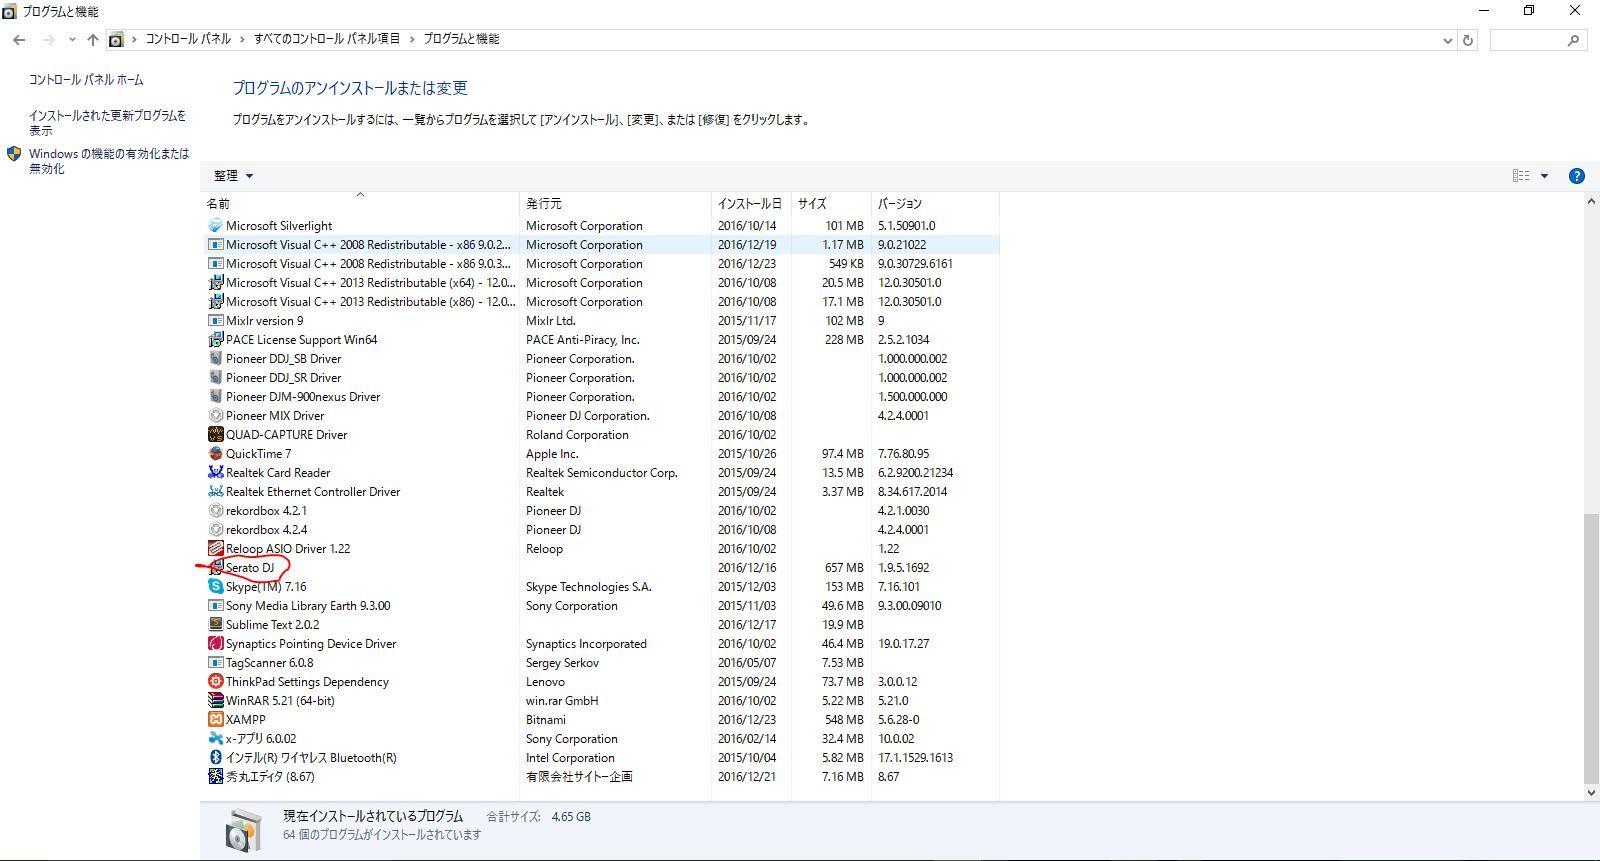Sort by 名前 column header
Screen dimensions: 1600x861
360,203
